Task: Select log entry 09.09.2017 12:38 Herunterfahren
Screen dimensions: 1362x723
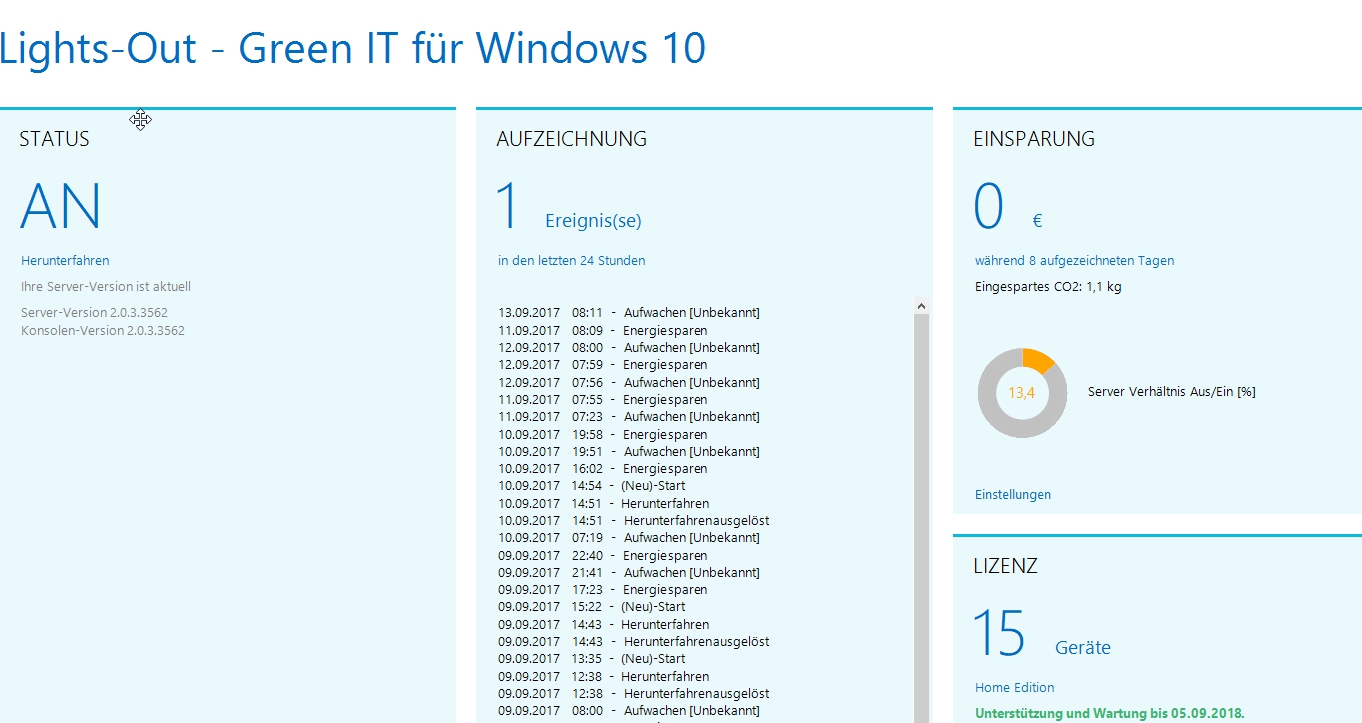Action: pos(604,677)
